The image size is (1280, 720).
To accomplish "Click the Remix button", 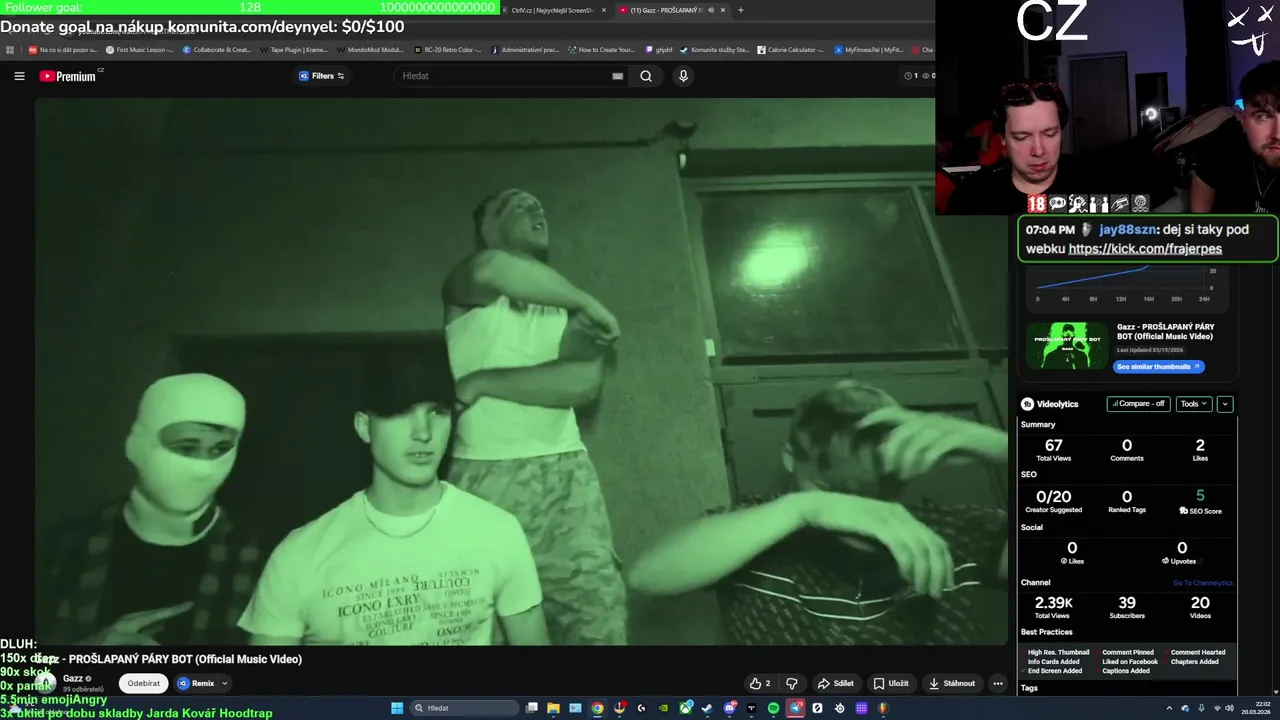I will click(196, 684).
